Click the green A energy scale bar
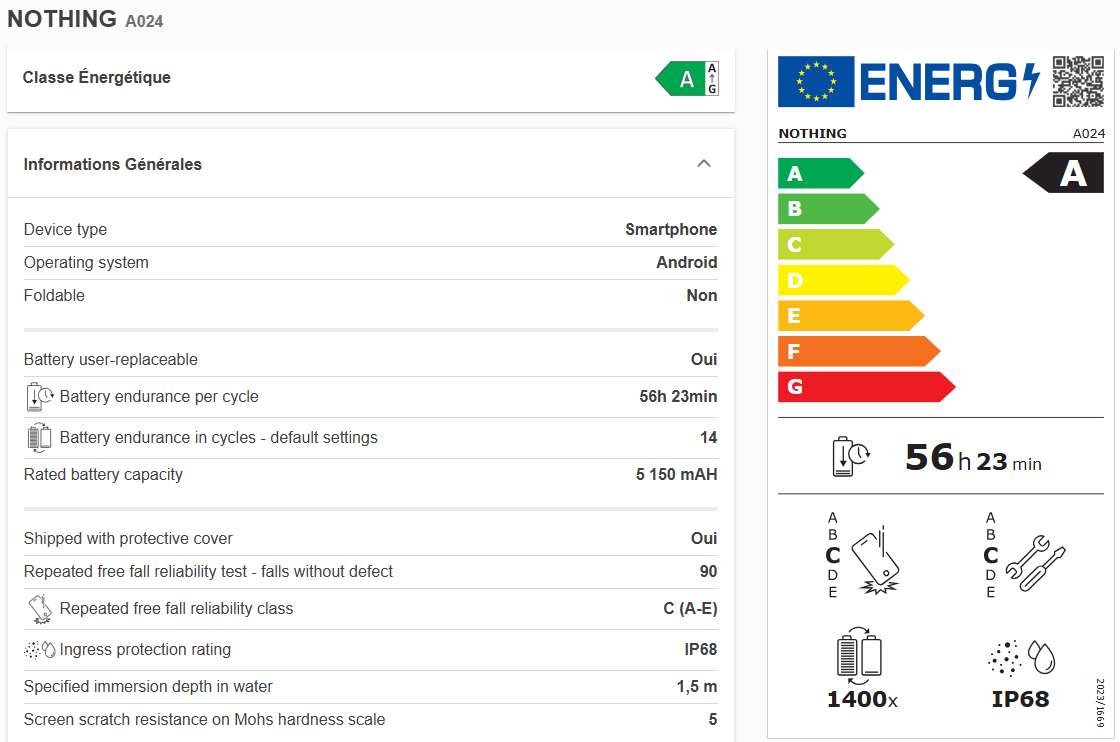The height and width of the screenshot is (742, 1120). (x=818, y=174)
